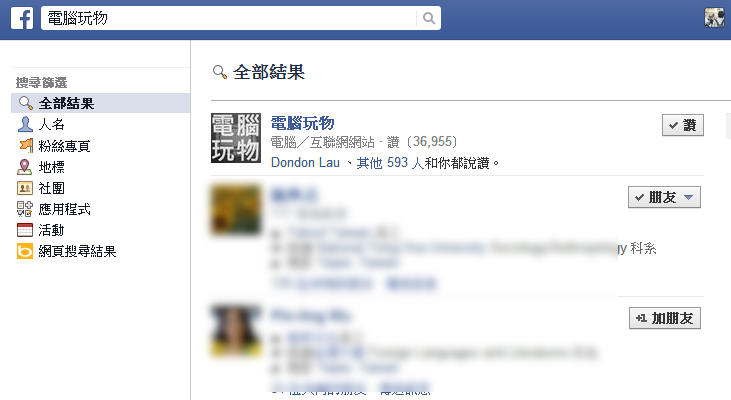
Task: Click the 電腦玩物 page thumbnail
Action: point(235,138)
